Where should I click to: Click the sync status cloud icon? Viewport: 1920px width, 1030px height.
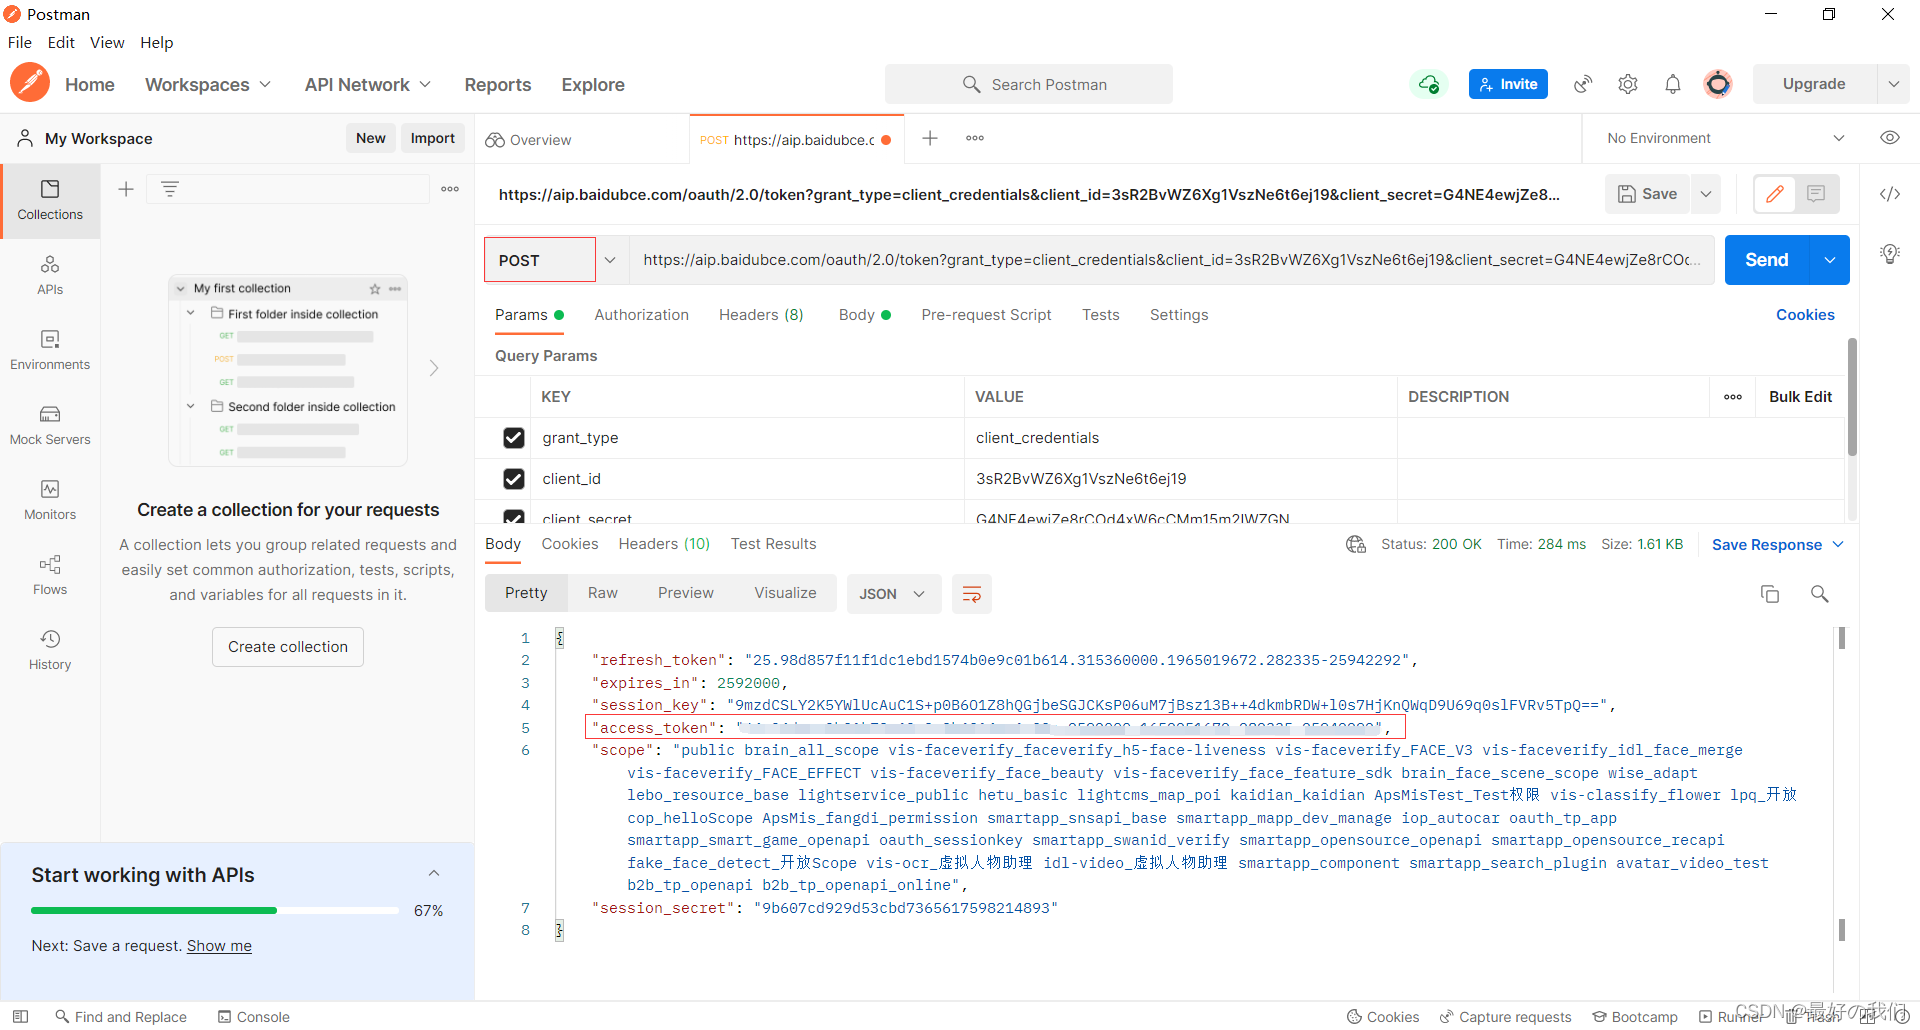click(x=1428, y=84)
